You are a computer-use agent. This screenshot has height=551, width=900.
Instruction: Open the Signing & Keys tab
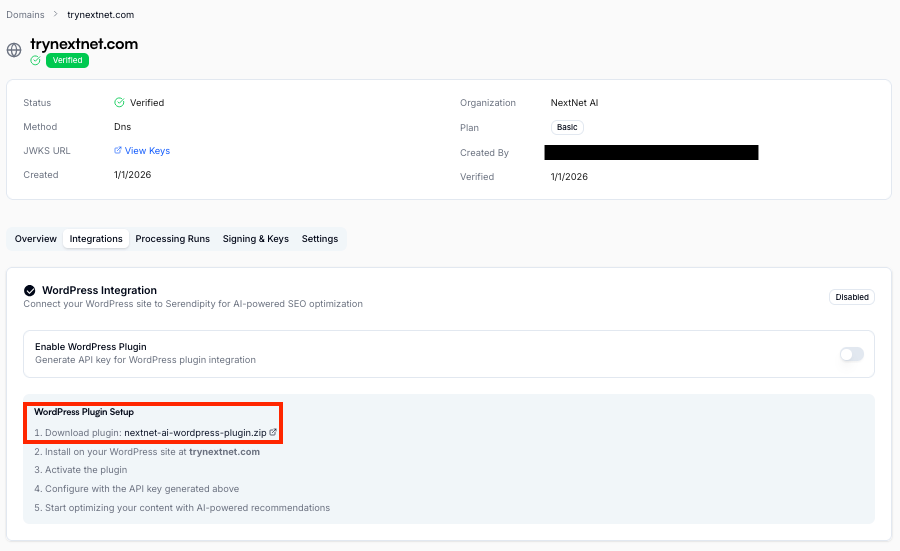pos(255,239)
